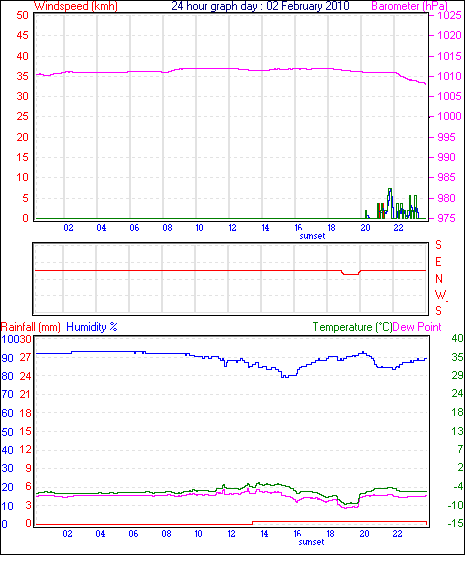Click the dip in the wind direction line
Viewport: 466px width, 566px height.
point(350,274)
